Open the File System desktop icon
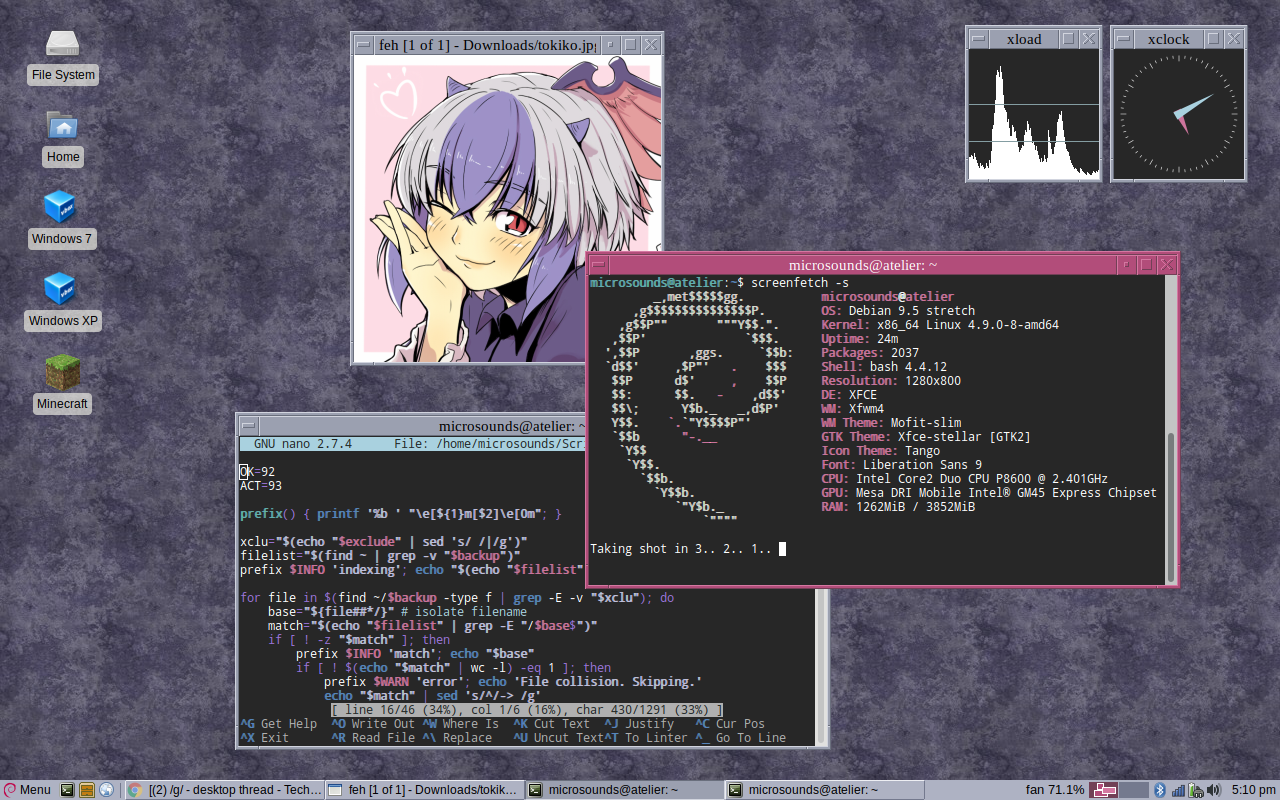 click(x=62, y=56)
